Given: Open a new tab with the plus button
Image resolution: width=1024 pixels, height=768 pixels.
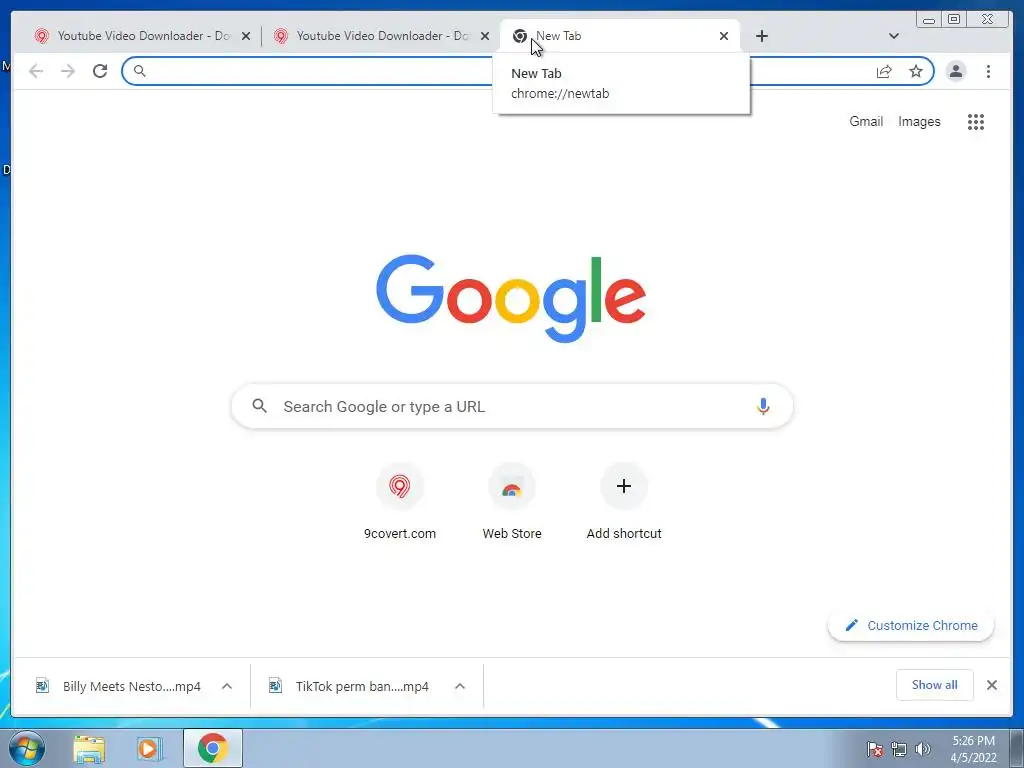Looking at the screenshot, I should pos(761,36).
